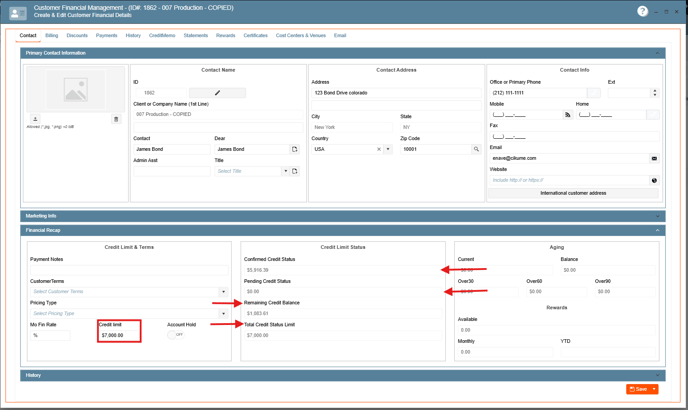Click the Ext field stepper arrows
Viewport: 688px width, 410px height.
655,93
